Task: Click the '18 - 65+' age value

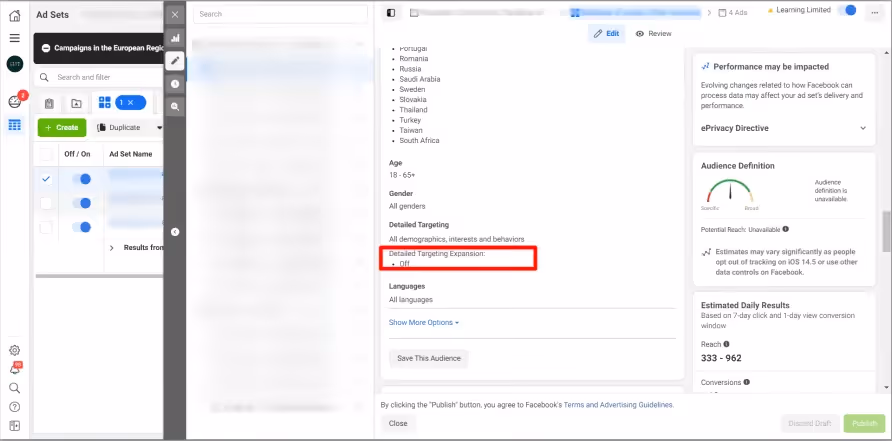Action: coord(402,175)
